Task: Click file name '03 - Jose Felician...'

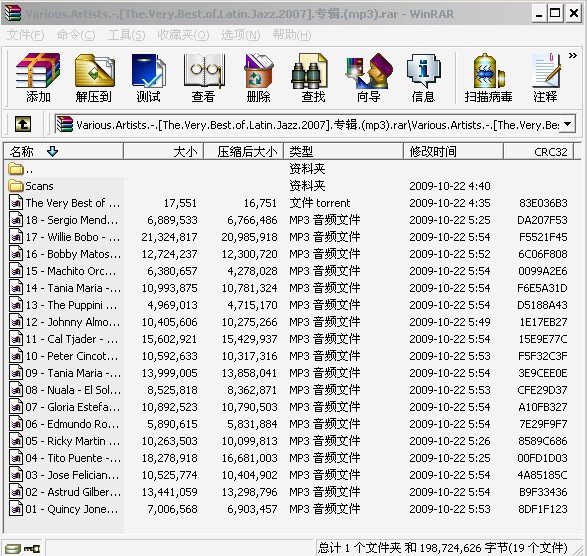Action: [x=73, y=475]
